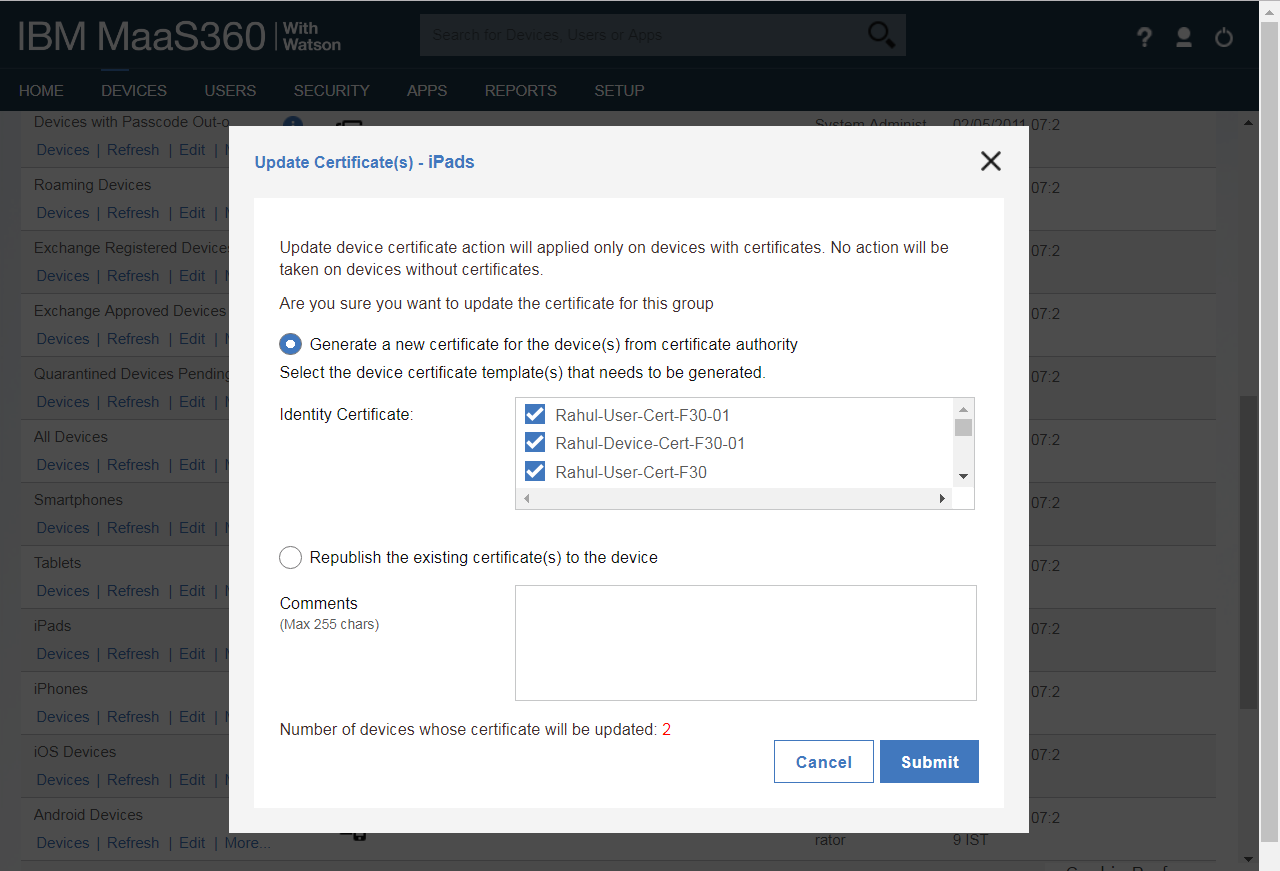The image size is (1280, 871).
Task: Click the right arrow of the certificate list scrollbar
Action: click(x=941, y=497)
